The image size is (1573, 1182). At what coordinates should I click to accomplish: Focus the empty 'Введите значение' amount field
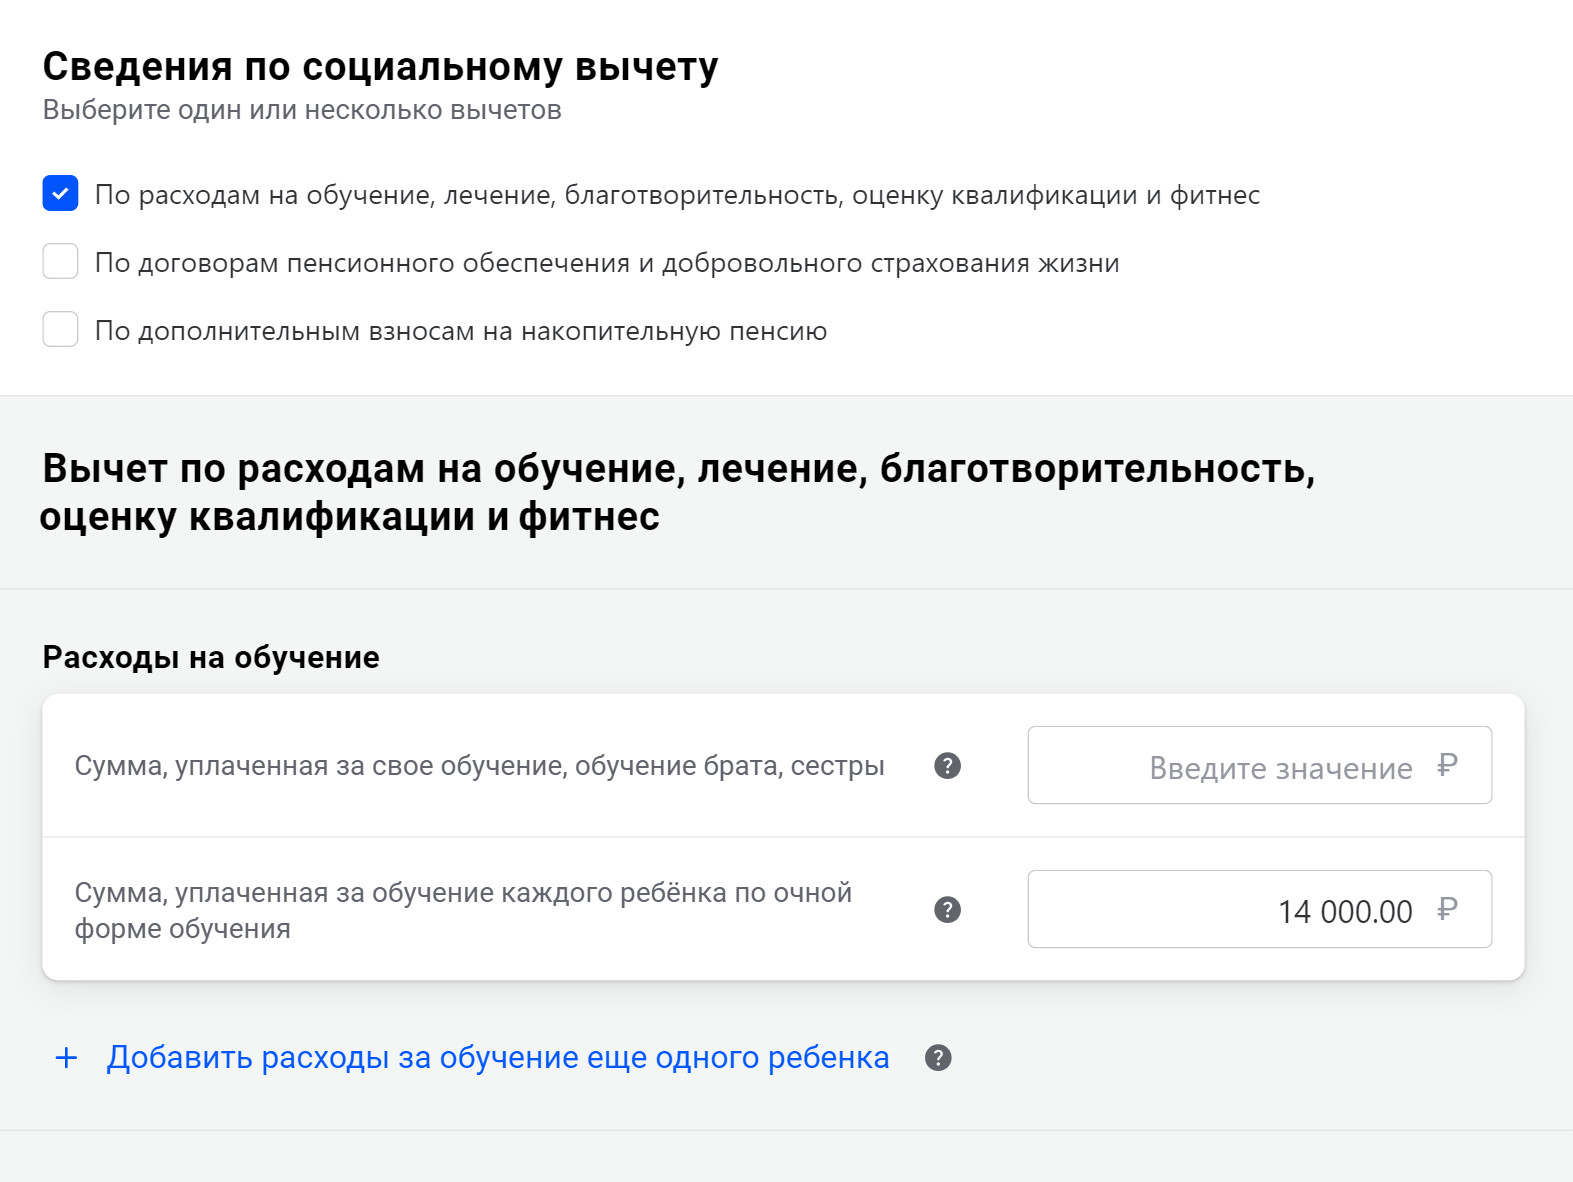[1260, 766]
